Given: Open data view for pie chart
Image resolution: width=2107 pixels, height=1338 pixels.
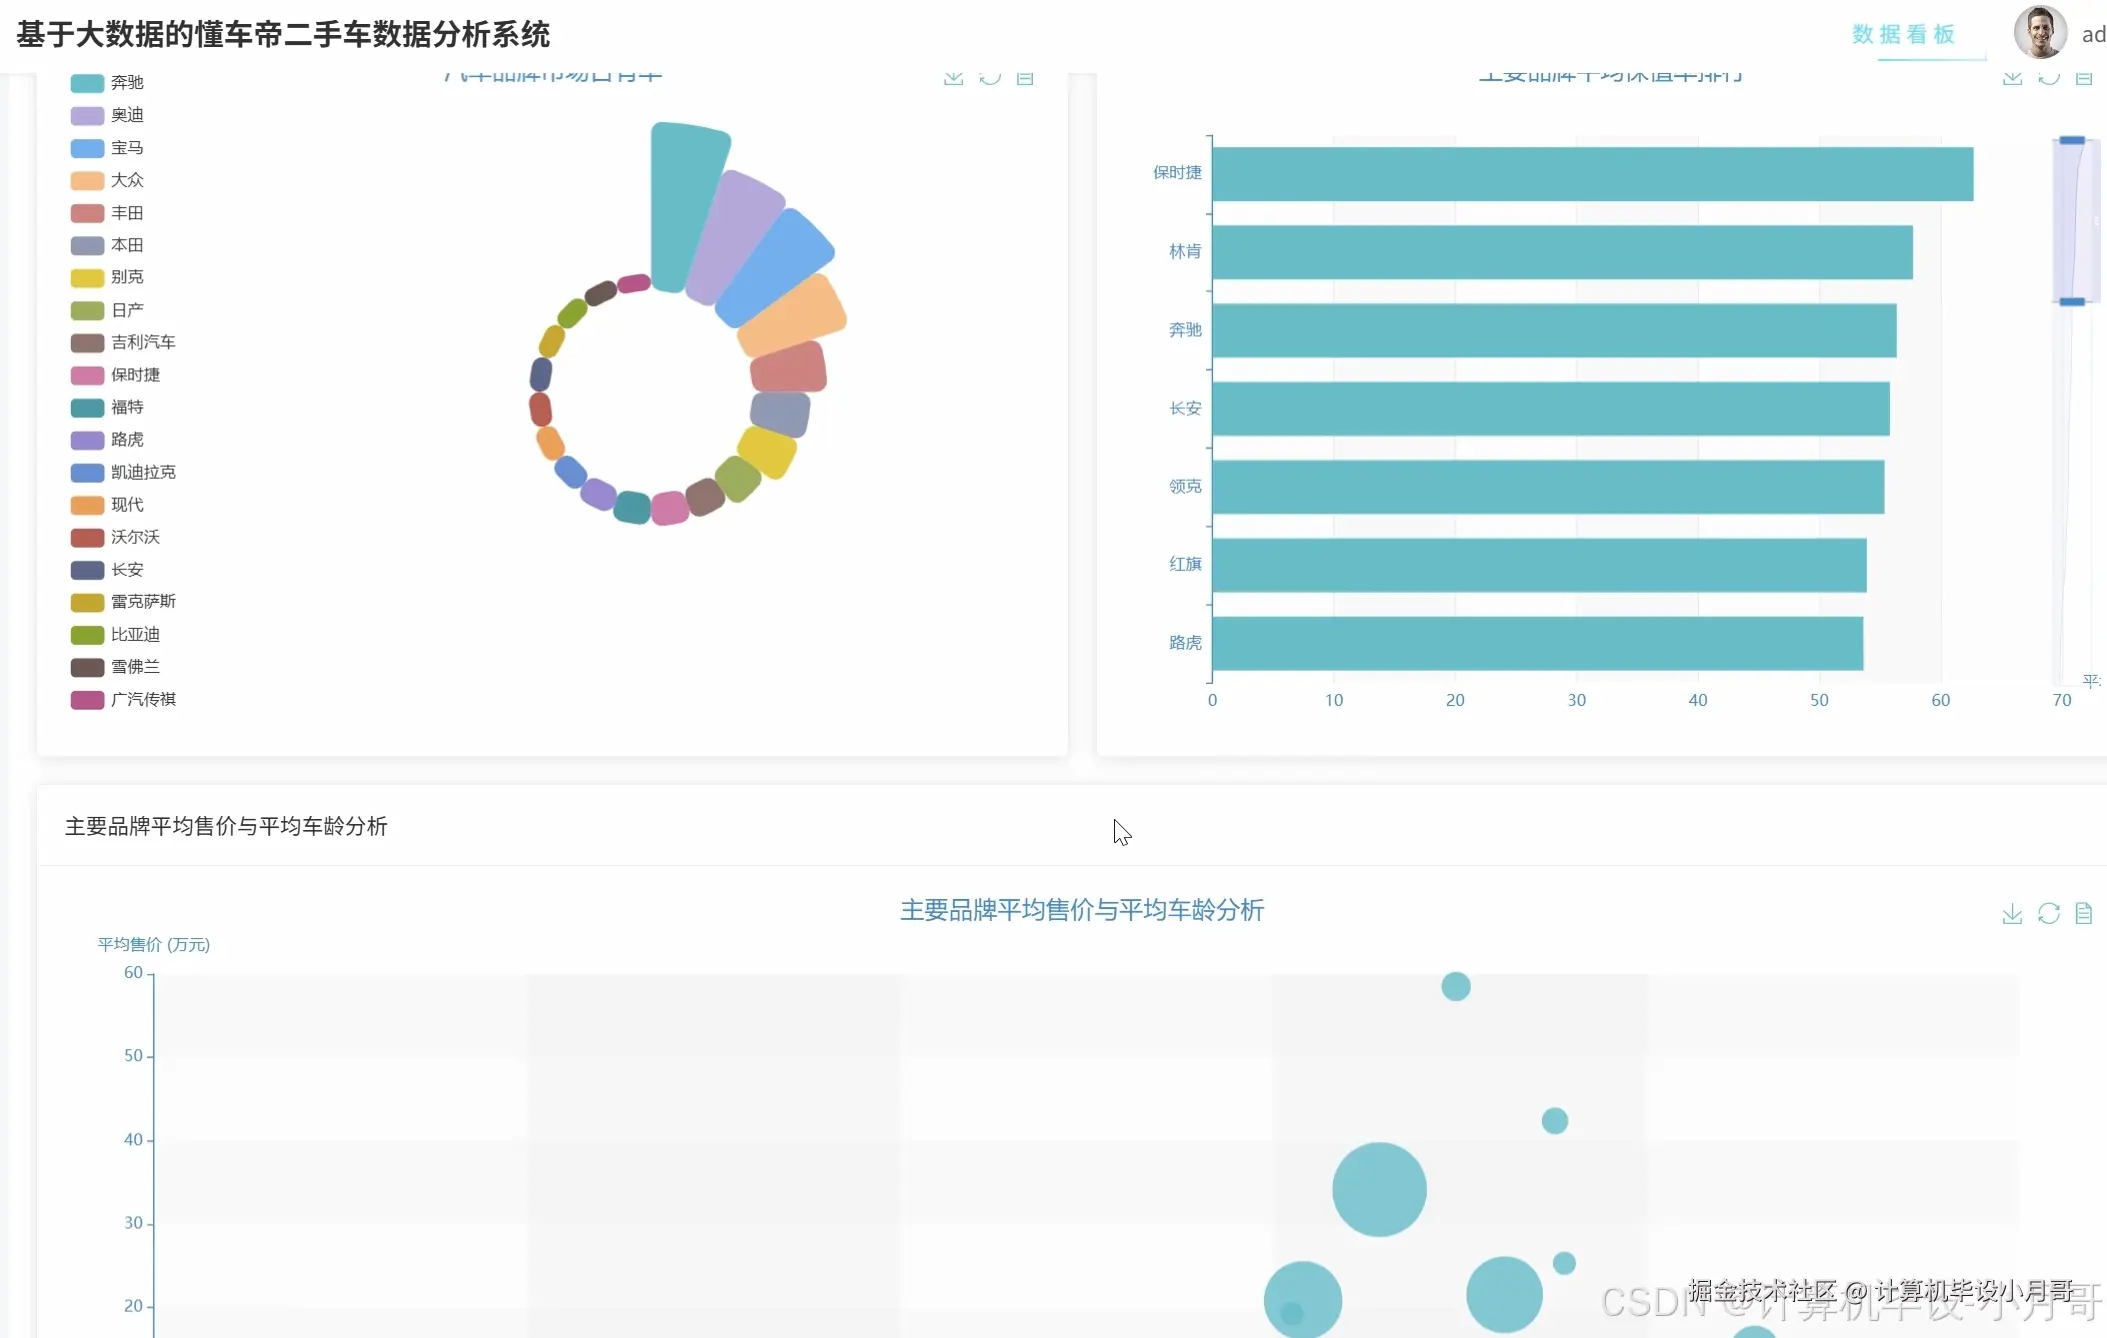Looking at the screenshot, I should pyautogui.click(x=1025, y=78).
